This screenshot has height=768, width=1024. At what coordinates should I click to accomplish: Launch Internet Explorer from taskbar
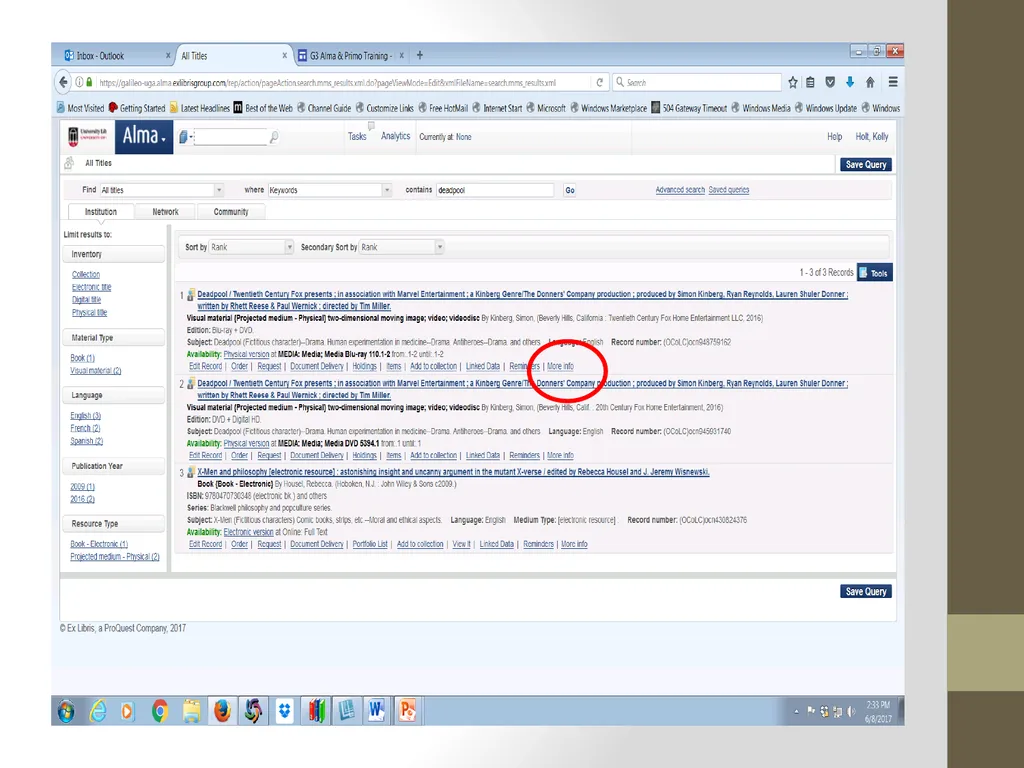click(x=98, y=711)
